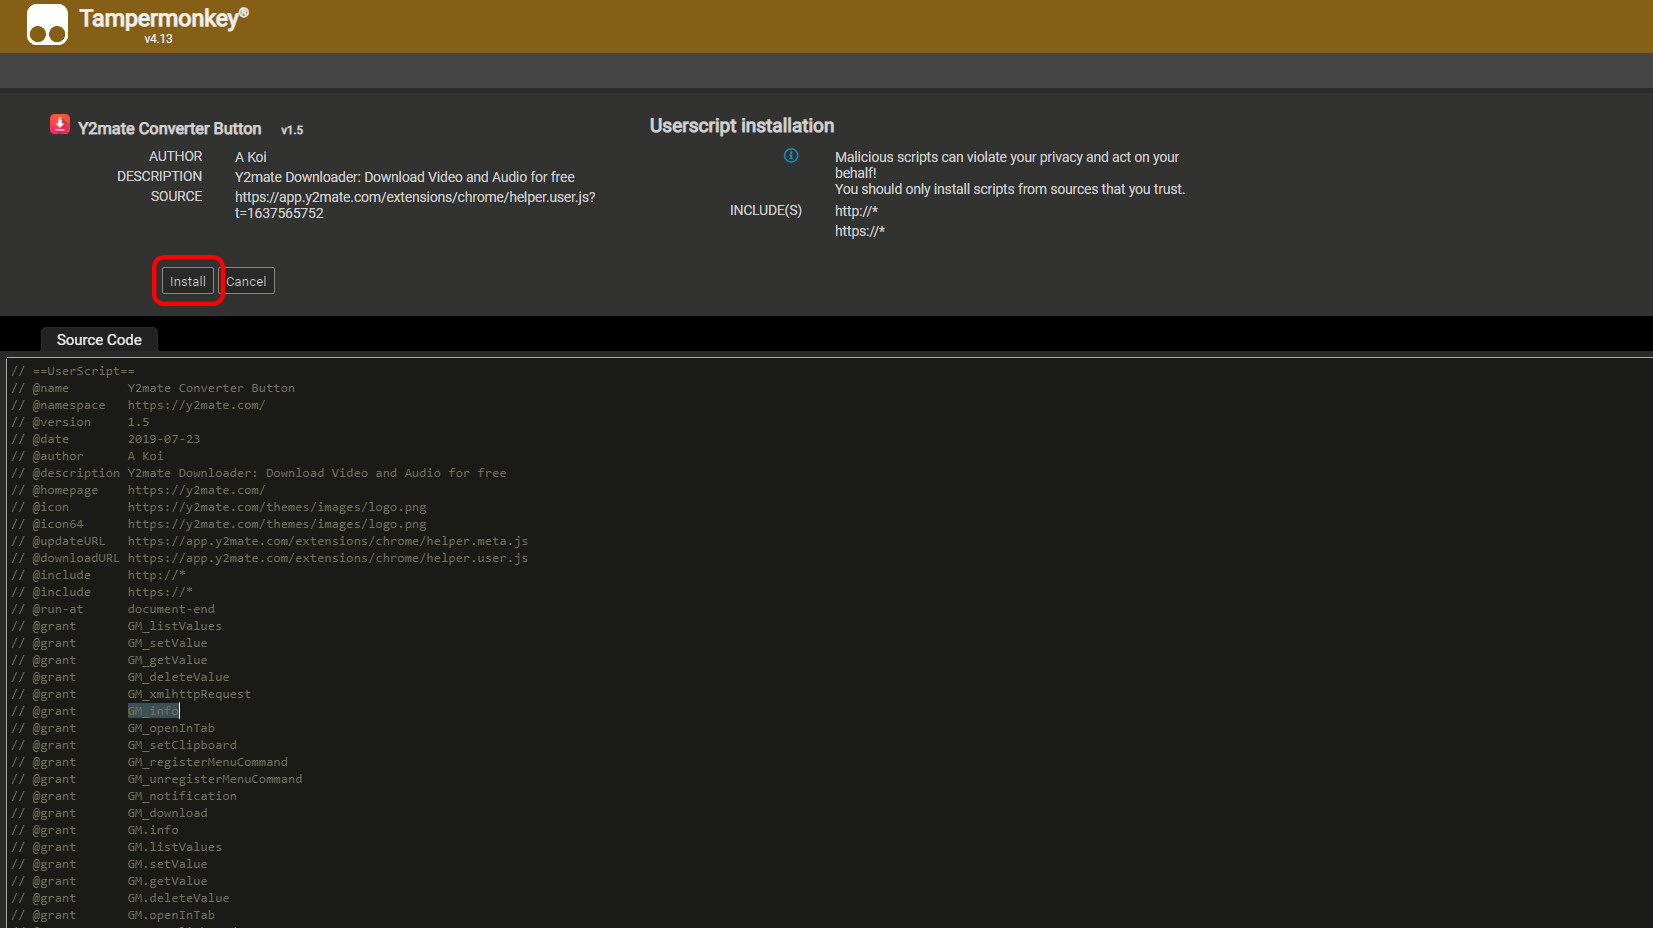Image resolution: width=1653 pixels, height=928 pixels.
Task: Click the GM_deleteValue grant line
Action: pos(120,677)
